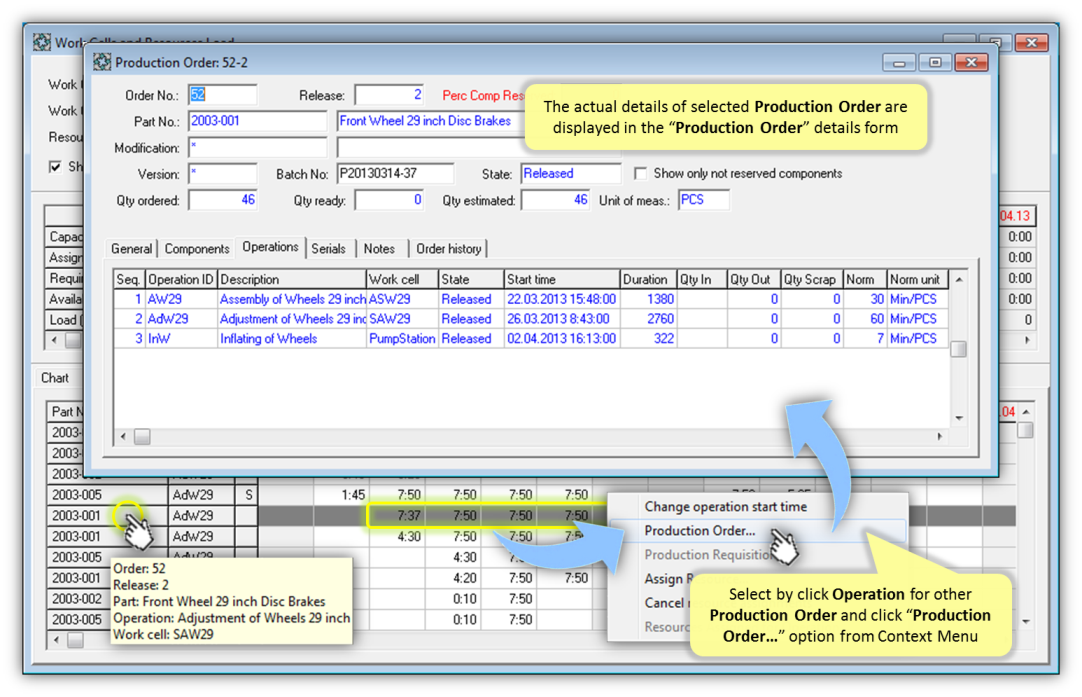
Task: Close the Work Cells and Resource Load window
Action: coord(1032,42)
